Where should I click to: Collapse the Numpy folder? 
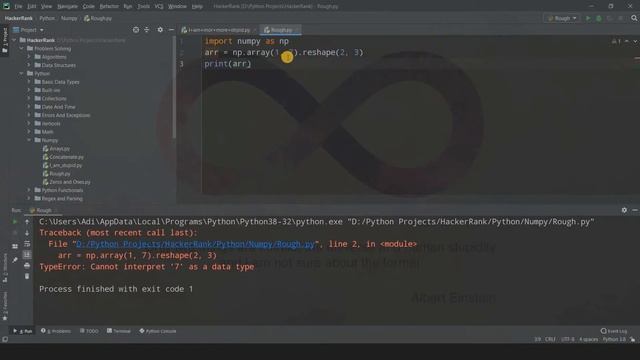pyautogui.click(x=29, y=140)
